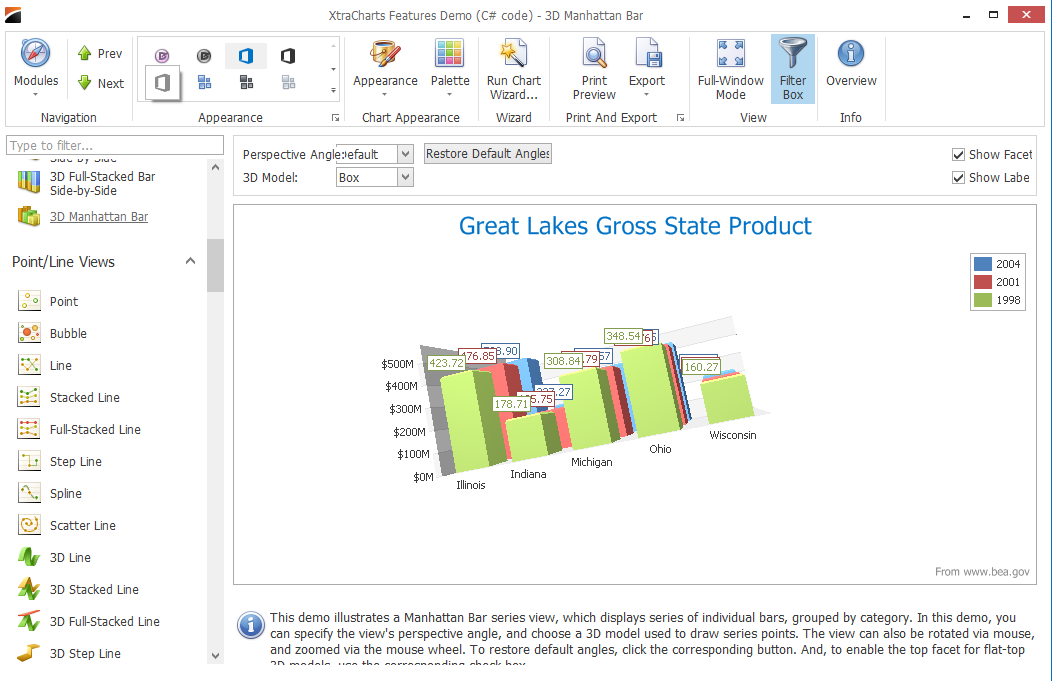1052x681 pixels.
Task: Apply the pink DevExpress skin
Action: click(x=162, y=56)
